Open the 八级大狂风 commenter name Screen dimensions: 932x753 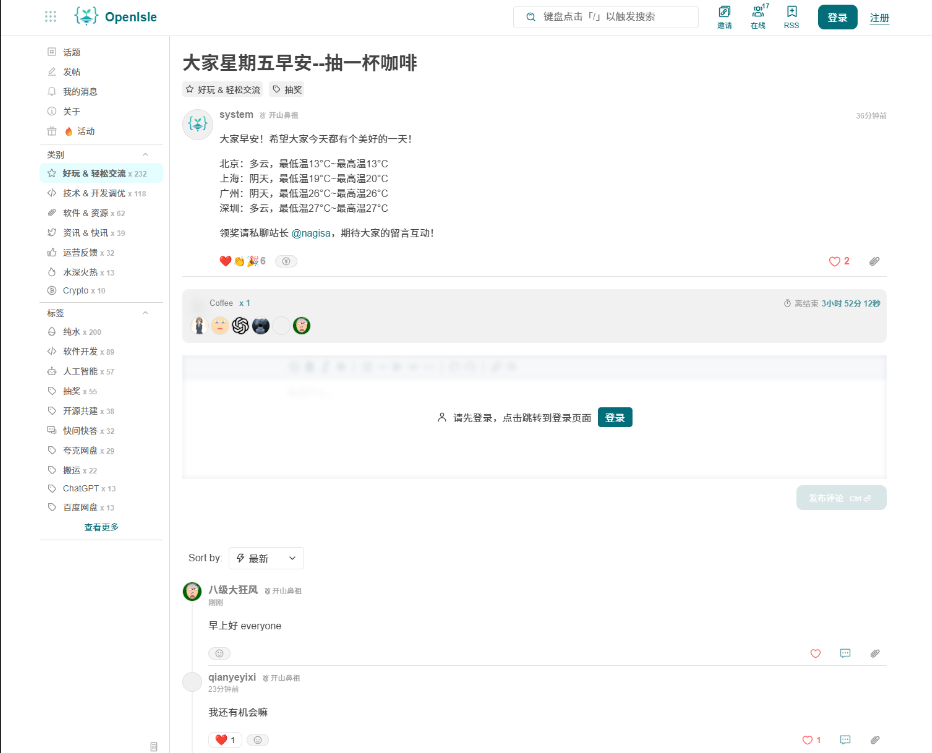[233, 590]
